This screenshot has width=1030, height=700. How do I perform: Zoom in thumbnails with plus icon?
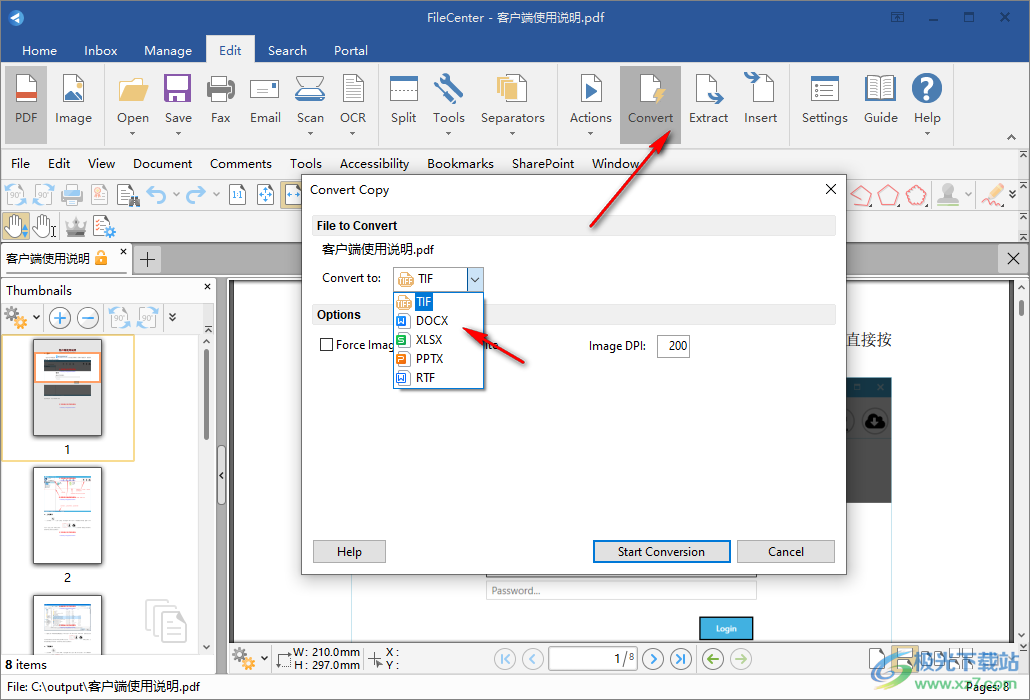(x=60, y=318)
